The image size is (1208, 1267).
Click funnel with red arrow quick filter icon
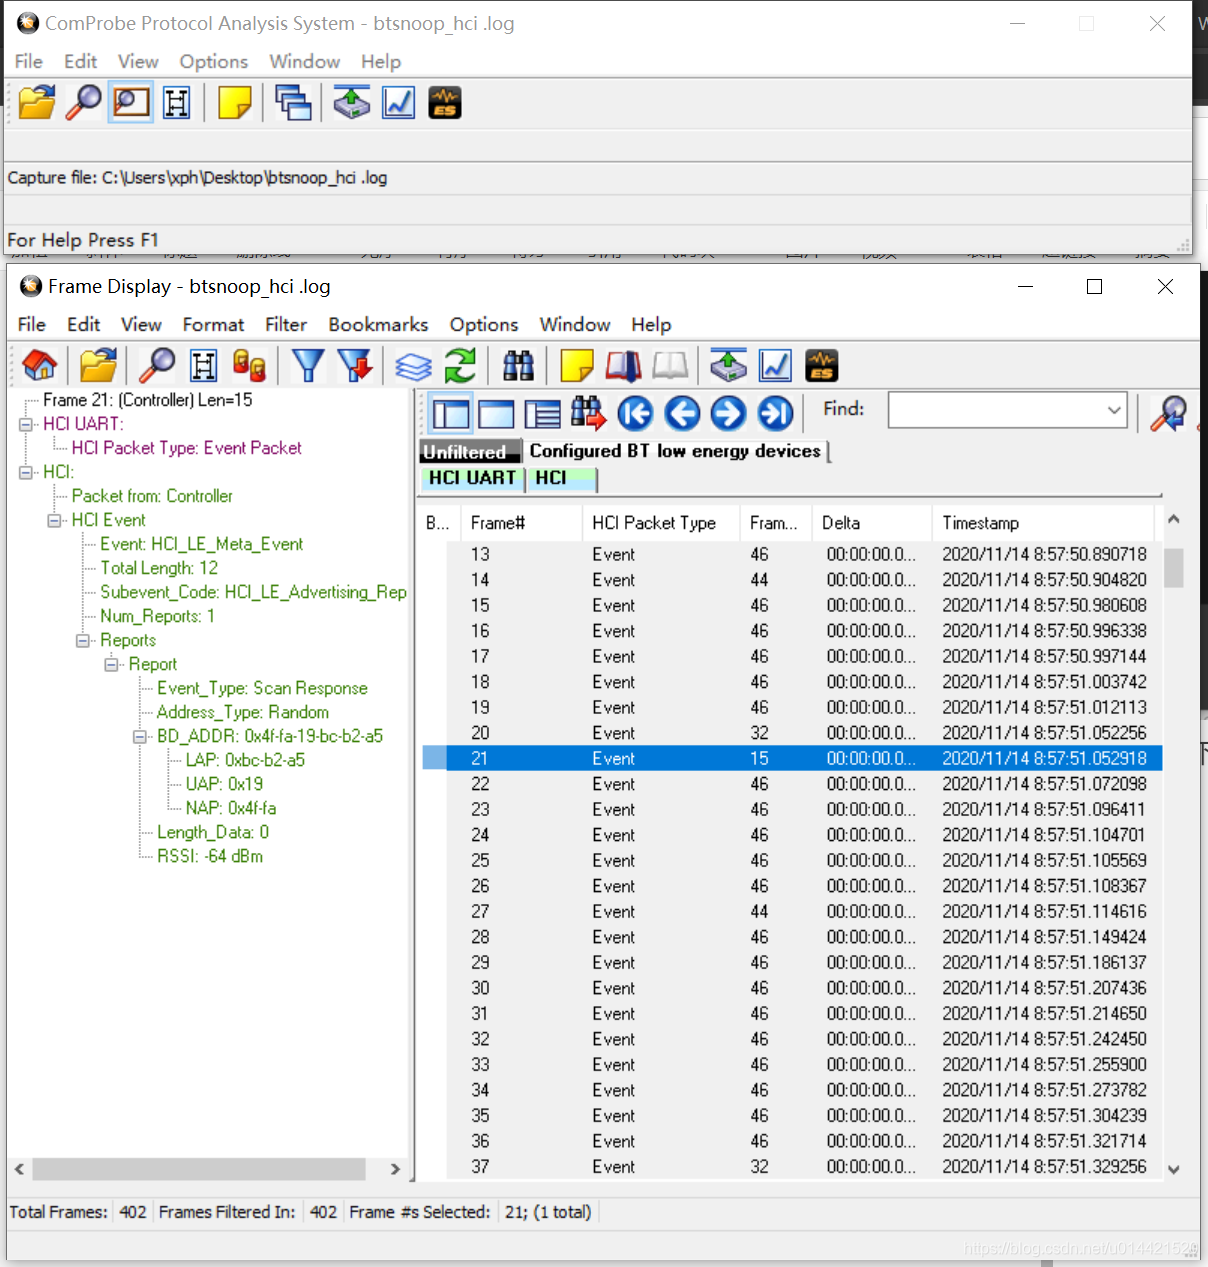point(355,365)
